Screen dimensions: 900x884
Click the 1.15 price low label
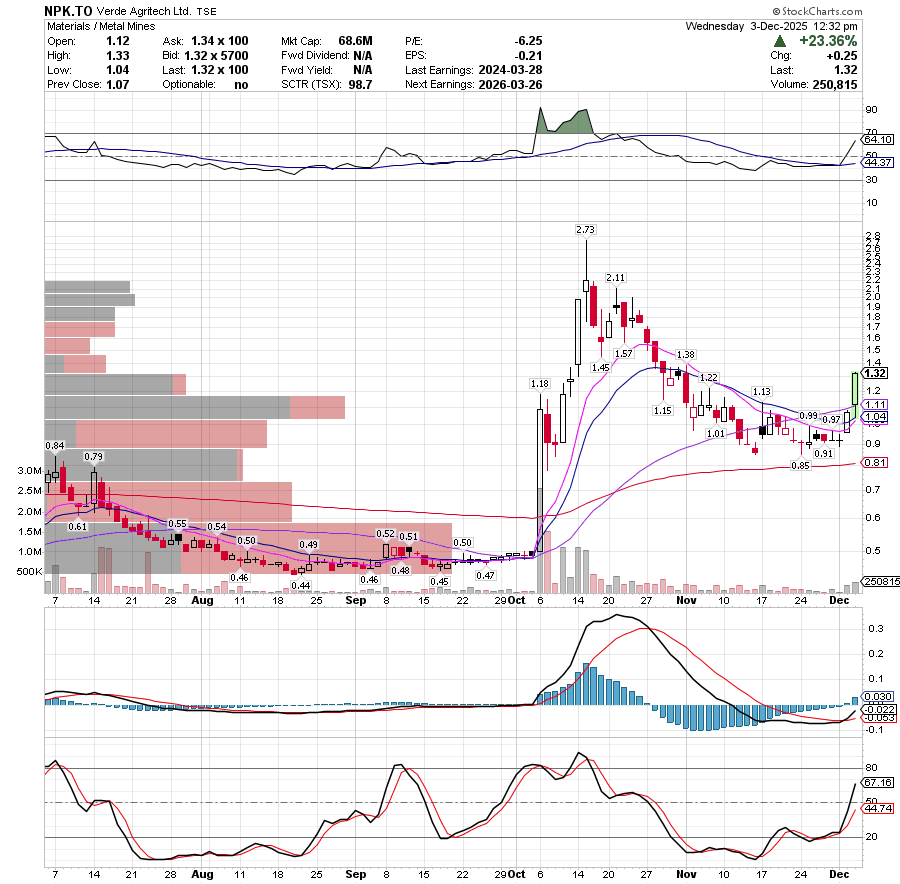point(662,410)
